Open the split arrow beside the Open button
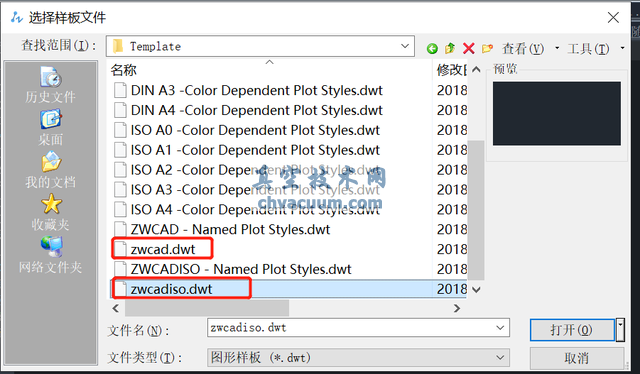Image resolution: width=640 pixels, height=374 pixels. [620, 330]
